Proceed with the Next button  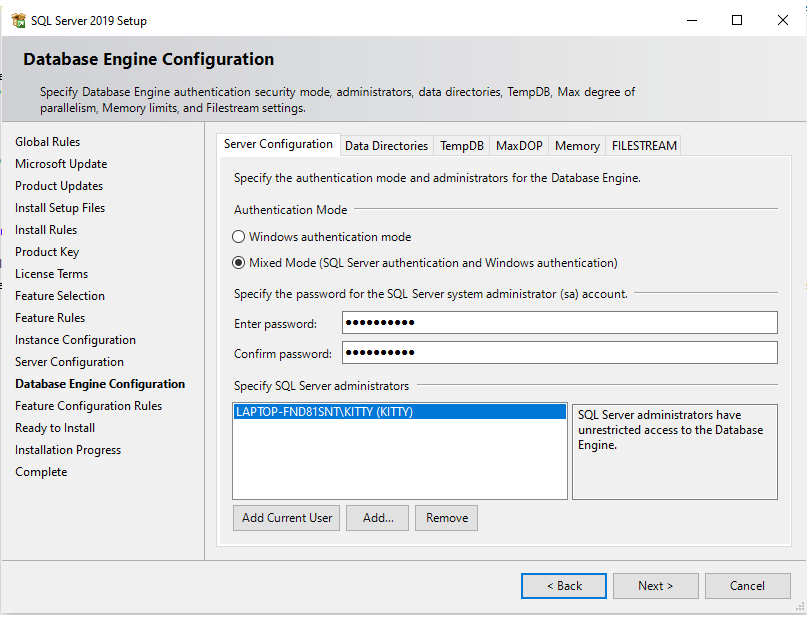pos(656,586)
